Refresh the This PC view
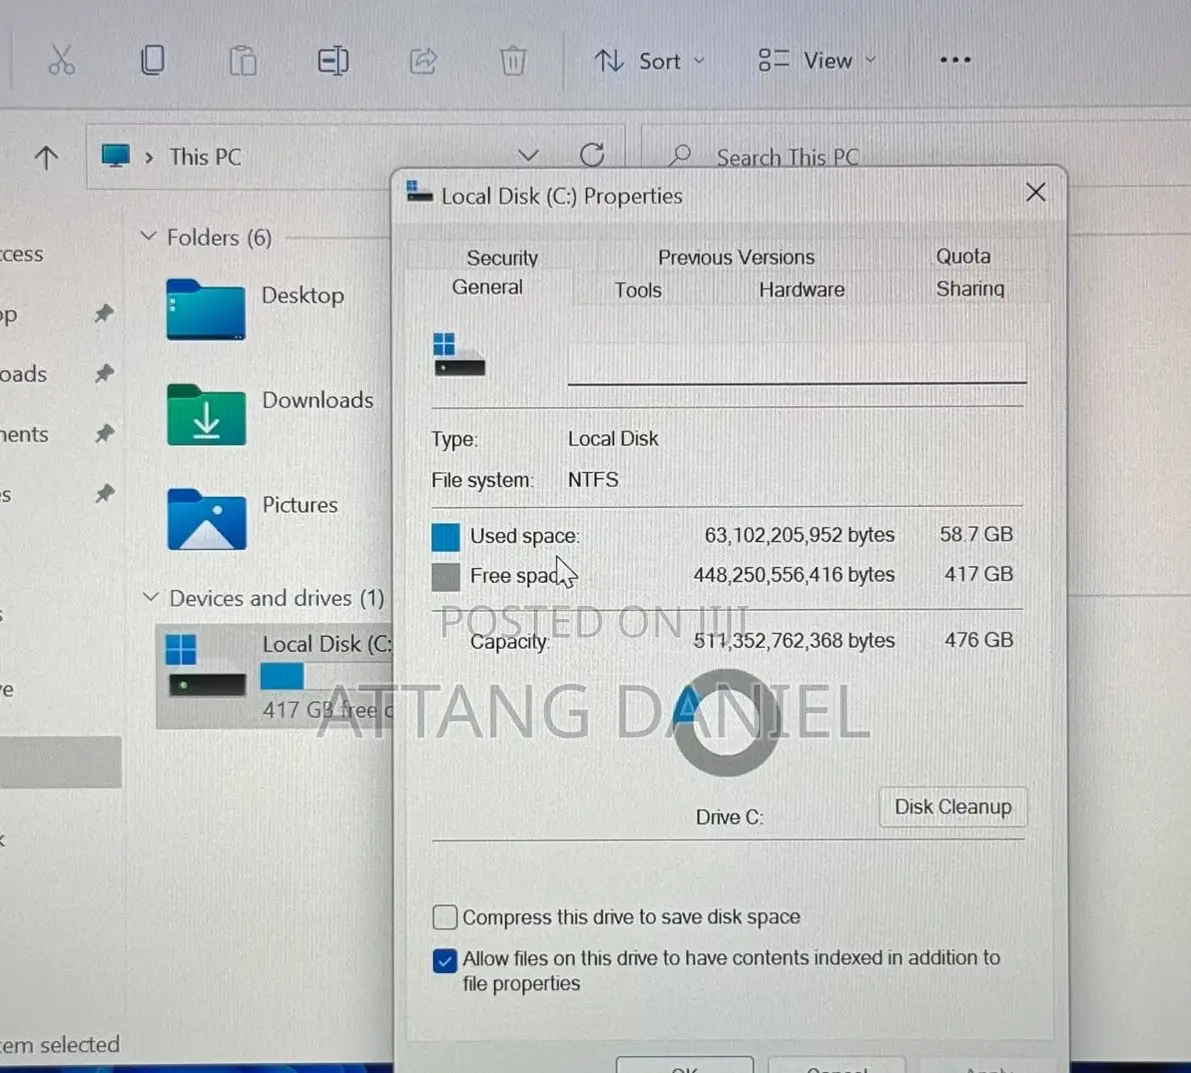The height and width of the screenshot is (1073, 1191). 592,156
